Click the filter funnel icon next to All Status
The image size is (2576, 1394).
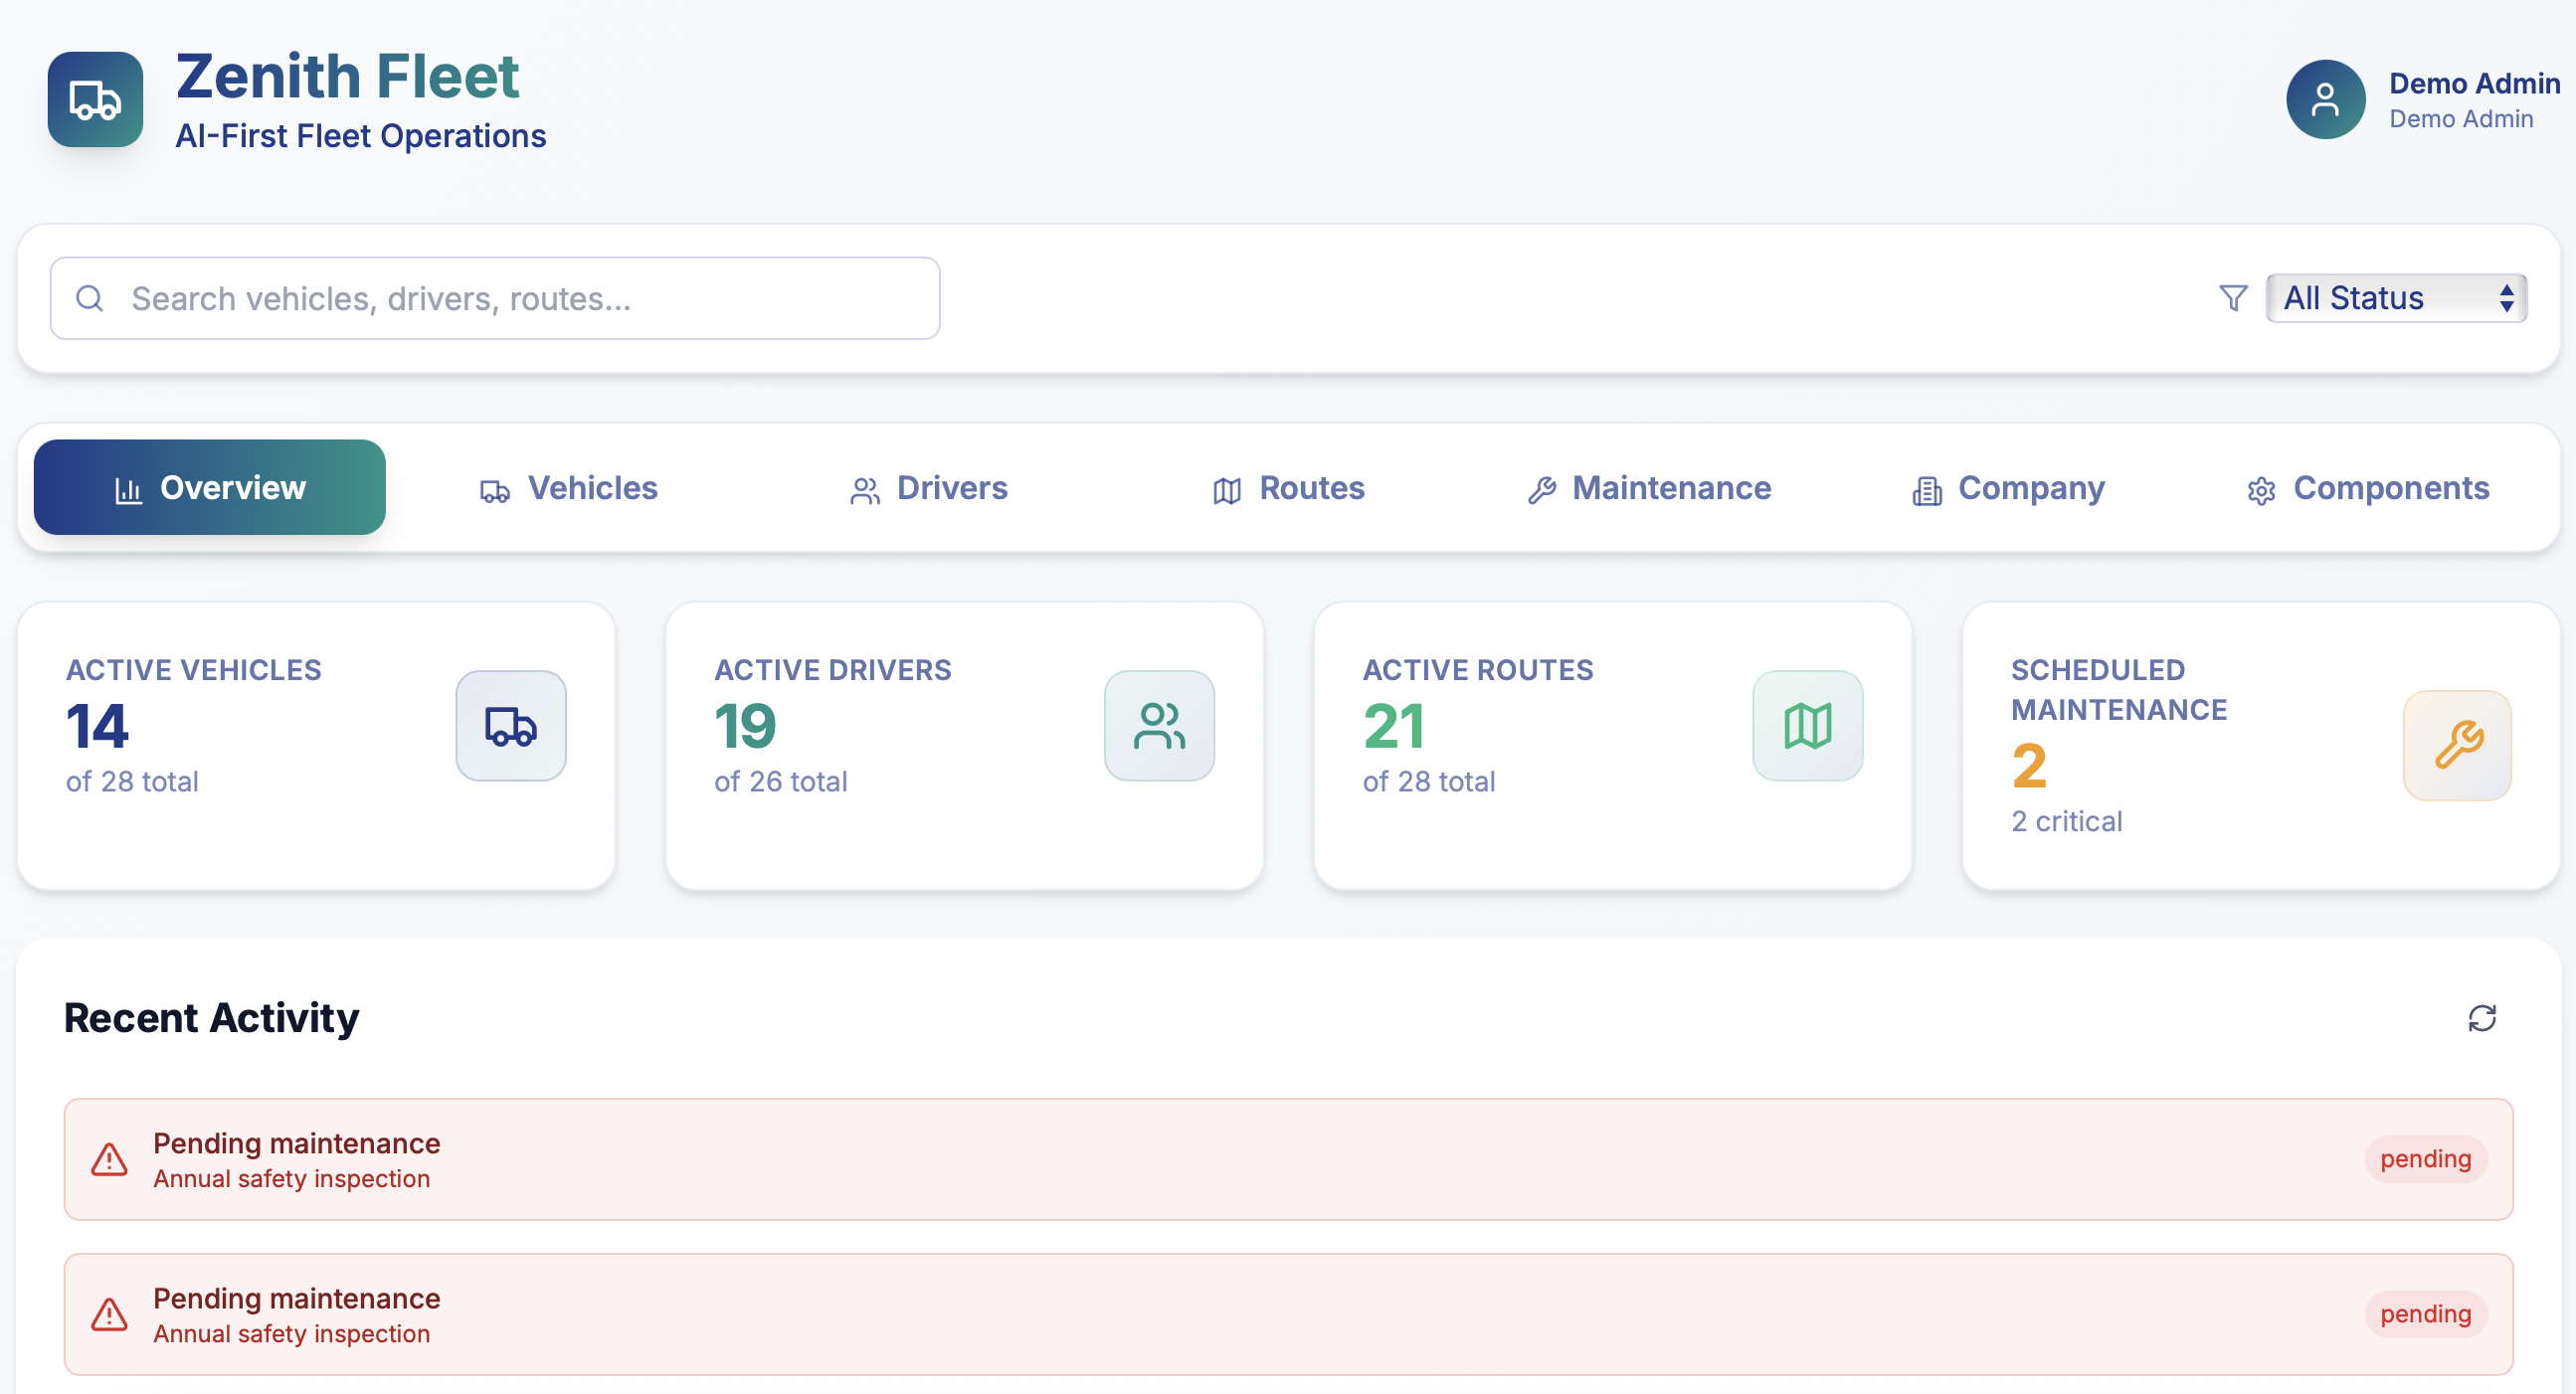[x=2233, y=297]
